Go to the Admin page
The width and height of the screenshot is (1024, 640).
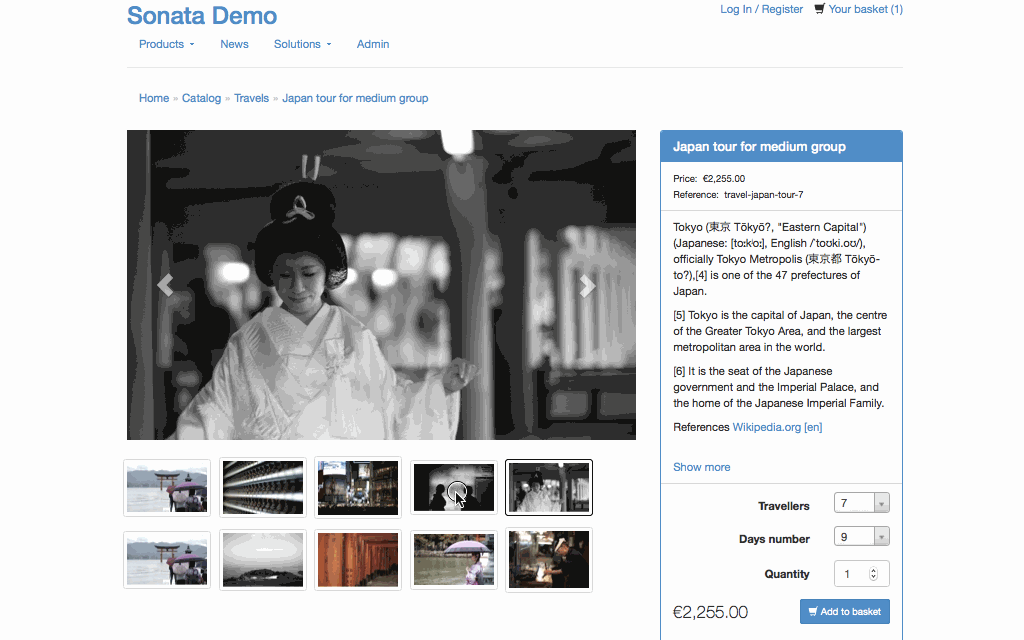click(x=373, y=44)
